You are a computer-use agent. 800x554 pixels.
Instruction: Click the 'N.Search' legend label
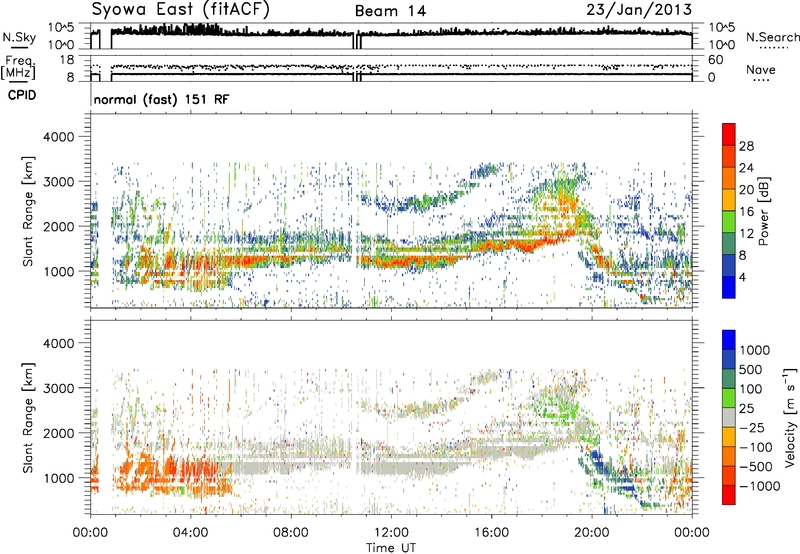(x=772, y=37)
